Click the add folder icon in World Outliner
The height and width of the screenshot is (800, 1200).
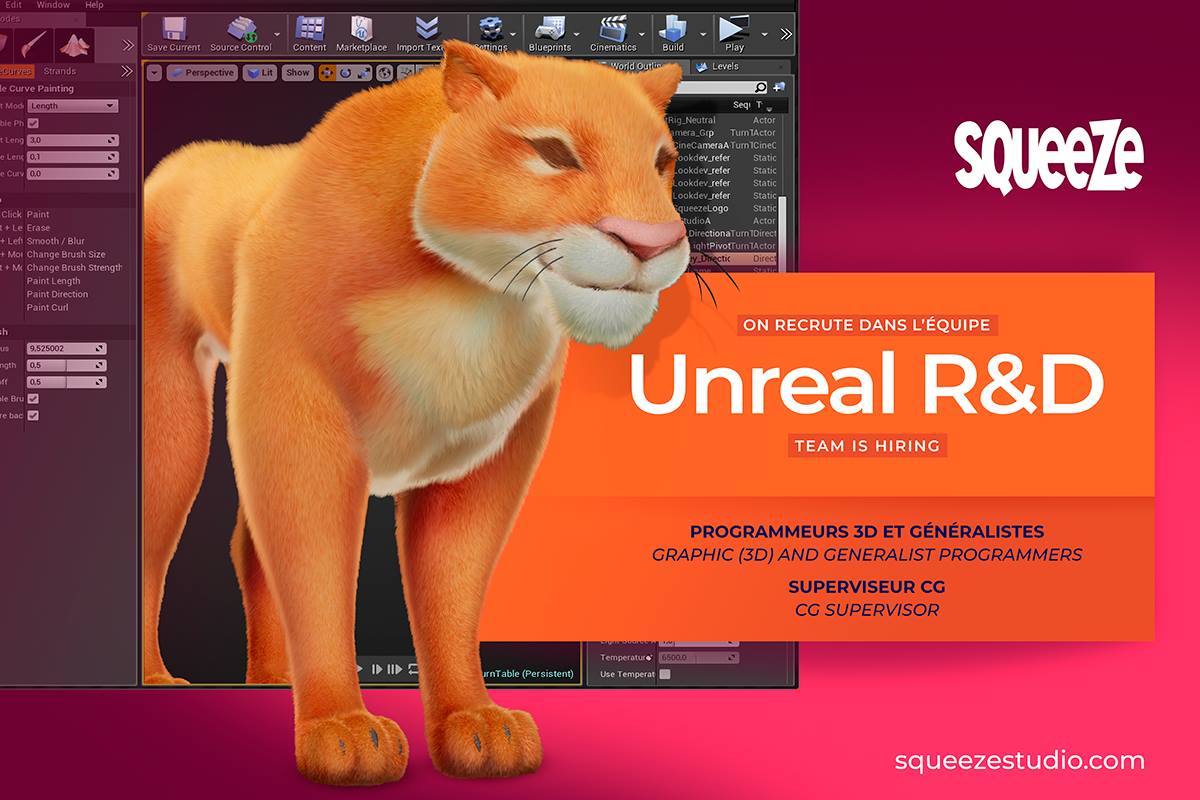coord(779,88)
